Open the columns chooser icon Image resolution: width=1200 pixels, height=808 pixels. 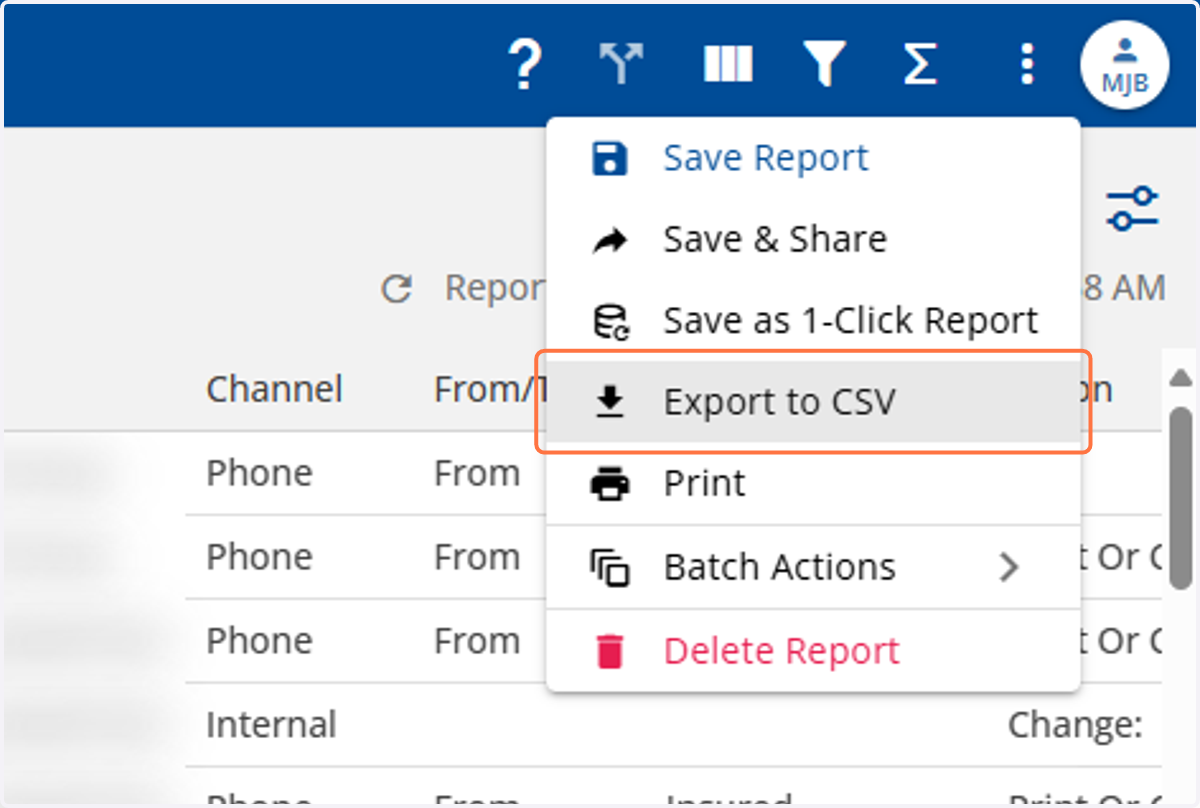tap(727, 64)
